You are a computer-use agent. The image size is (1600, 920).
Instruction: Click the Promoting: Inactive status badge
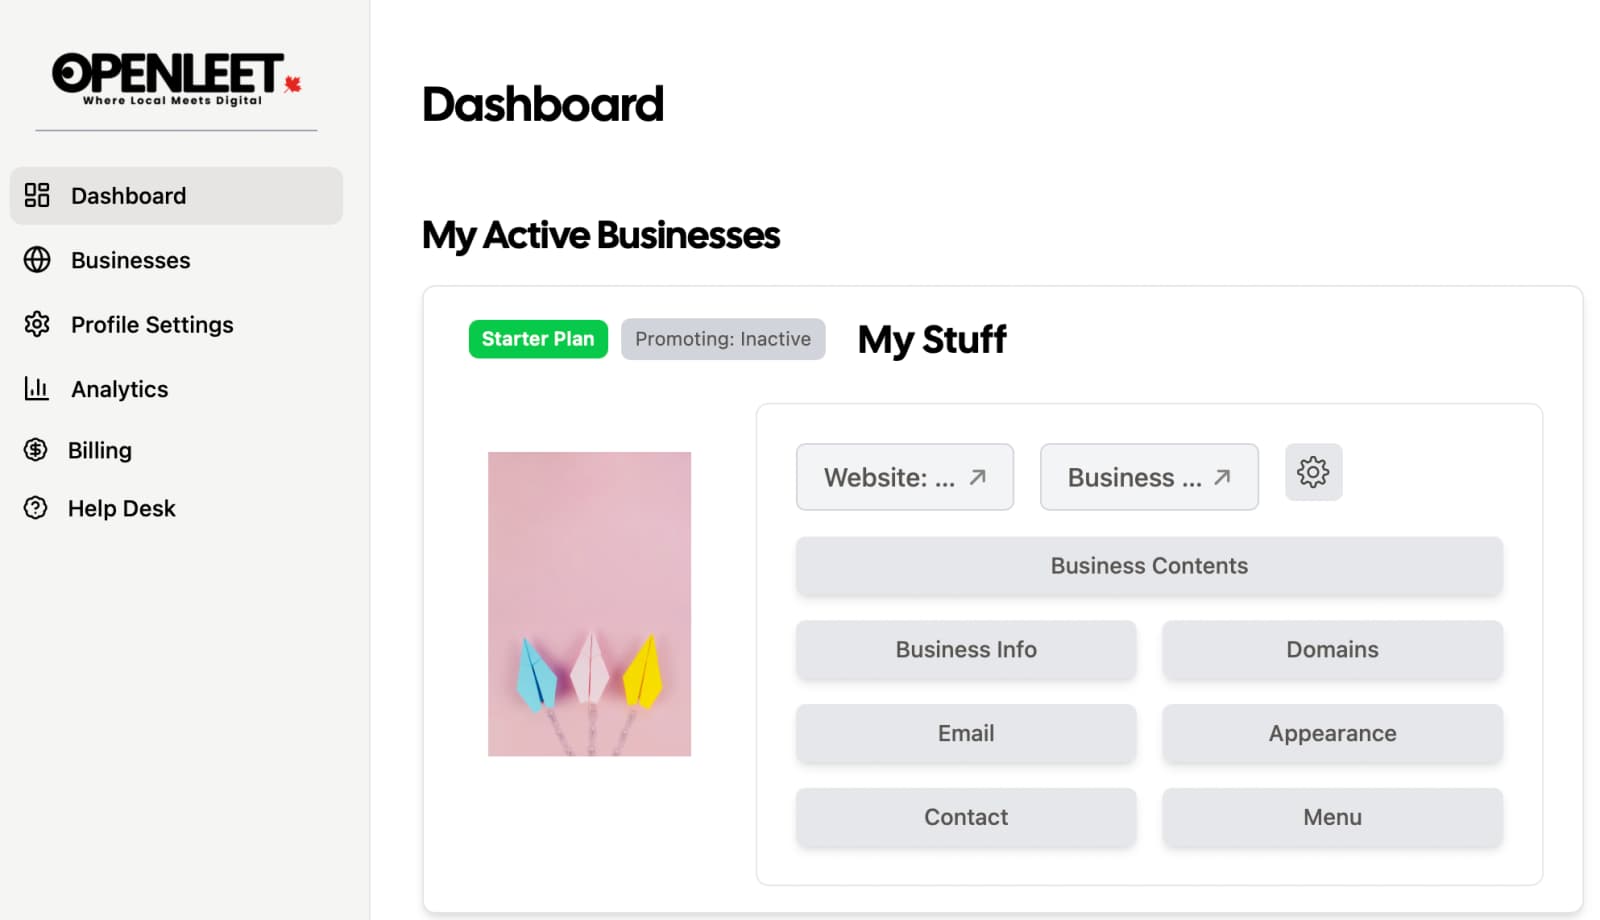723,339
